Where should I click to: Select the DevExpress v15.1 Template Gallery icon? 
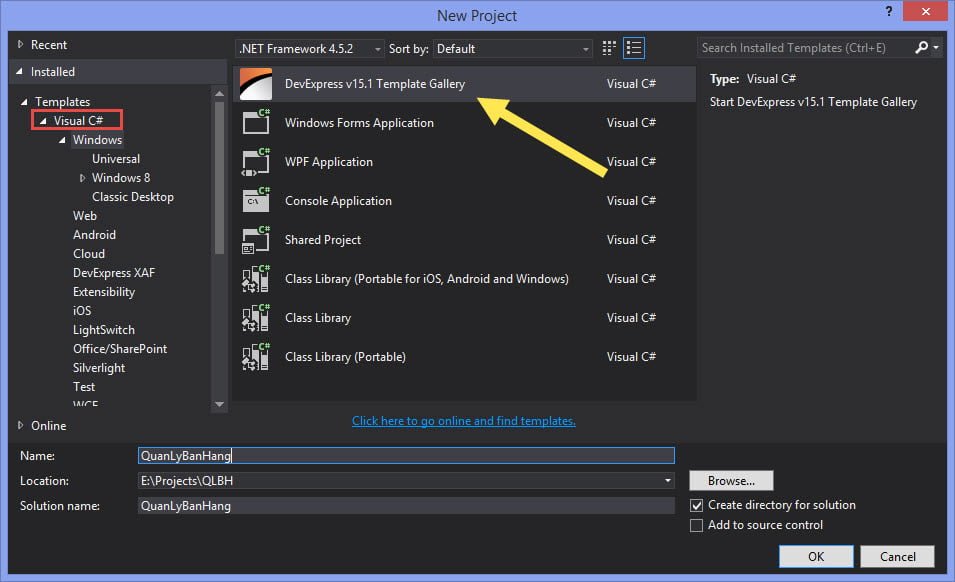257,85
